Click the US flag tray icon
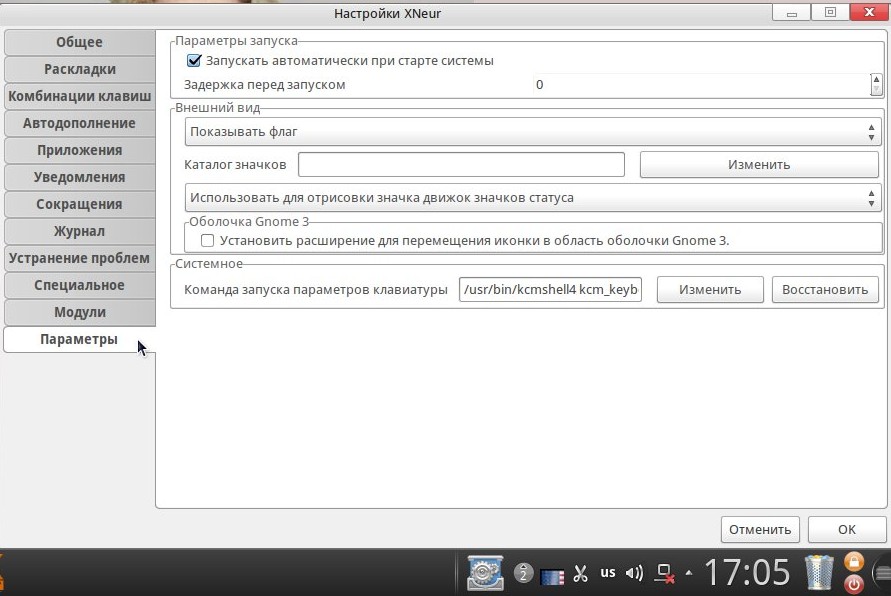891x596 pixels. pyautogui.click(x=552, y=575)
